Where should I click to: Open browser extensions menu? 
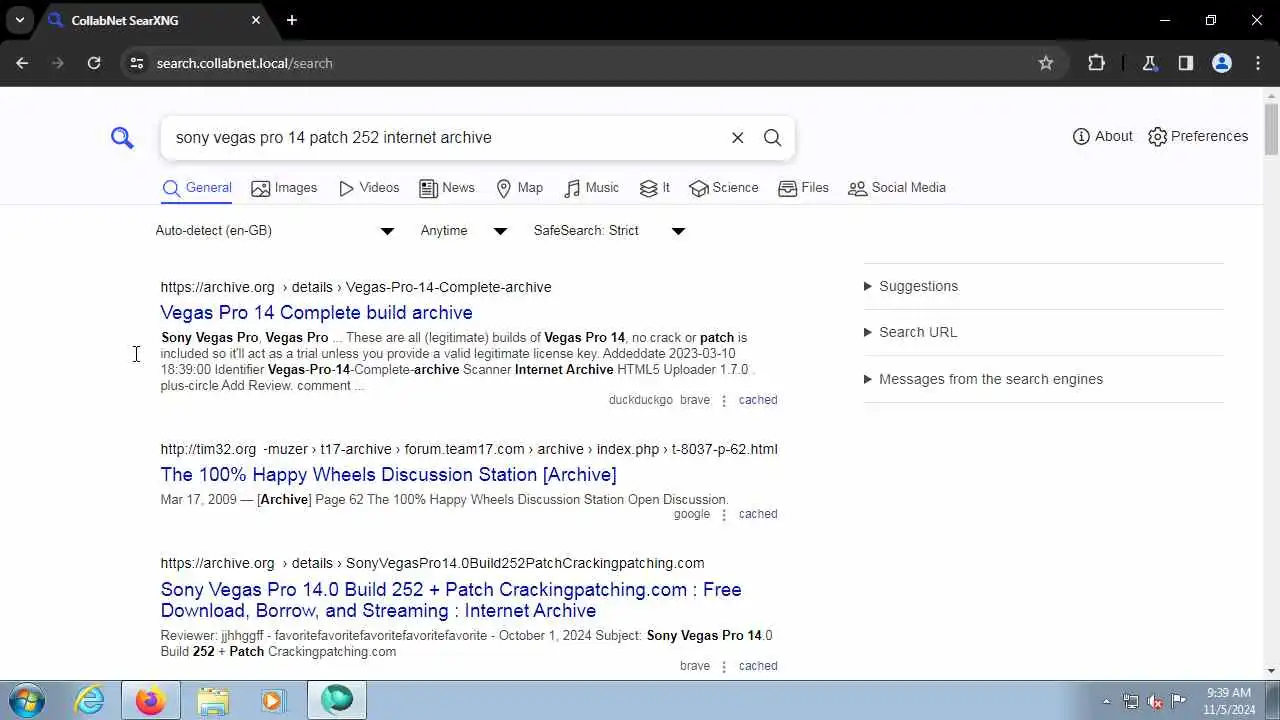[x=1097, y=63]
